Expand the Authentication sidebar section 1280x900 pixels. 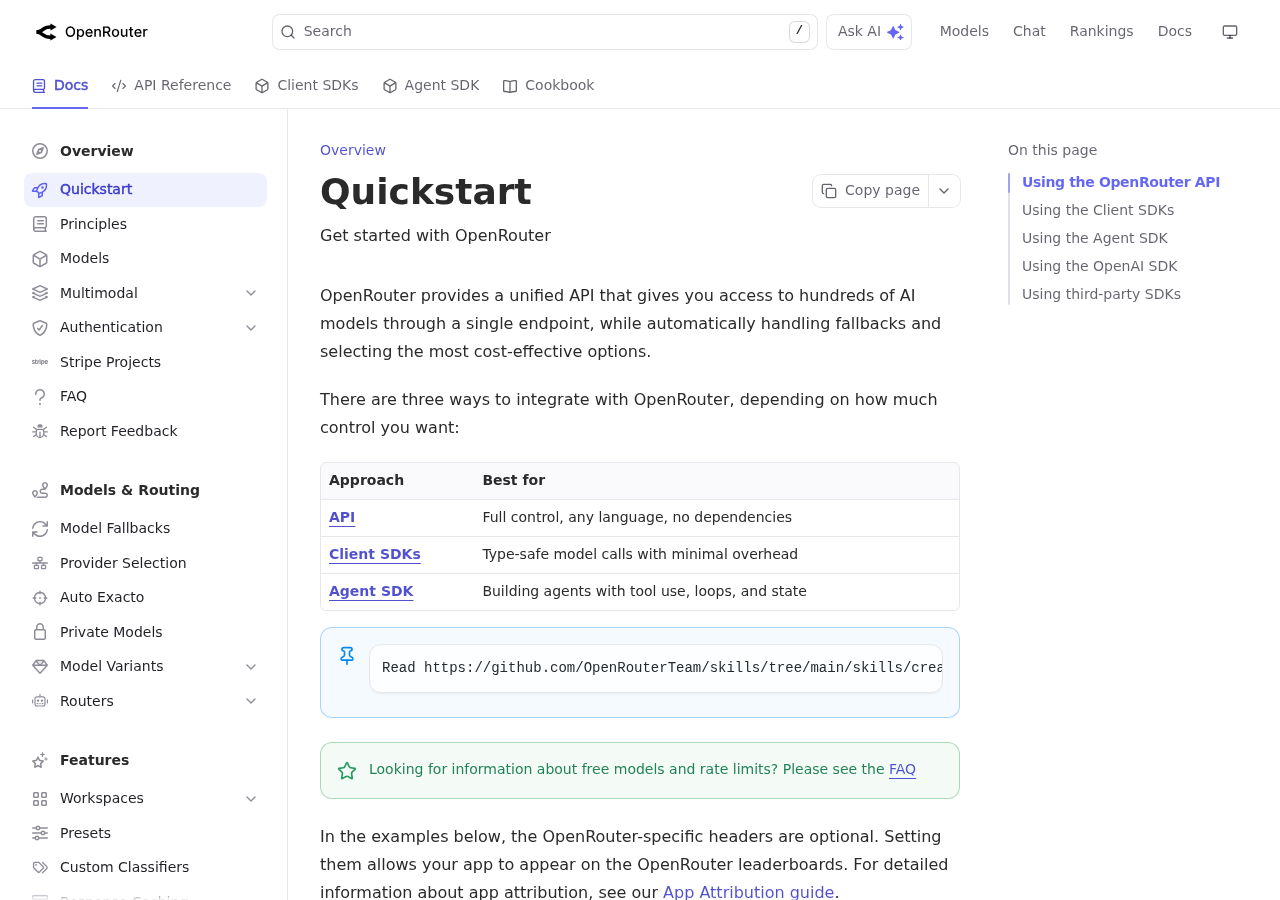point(251,328)
